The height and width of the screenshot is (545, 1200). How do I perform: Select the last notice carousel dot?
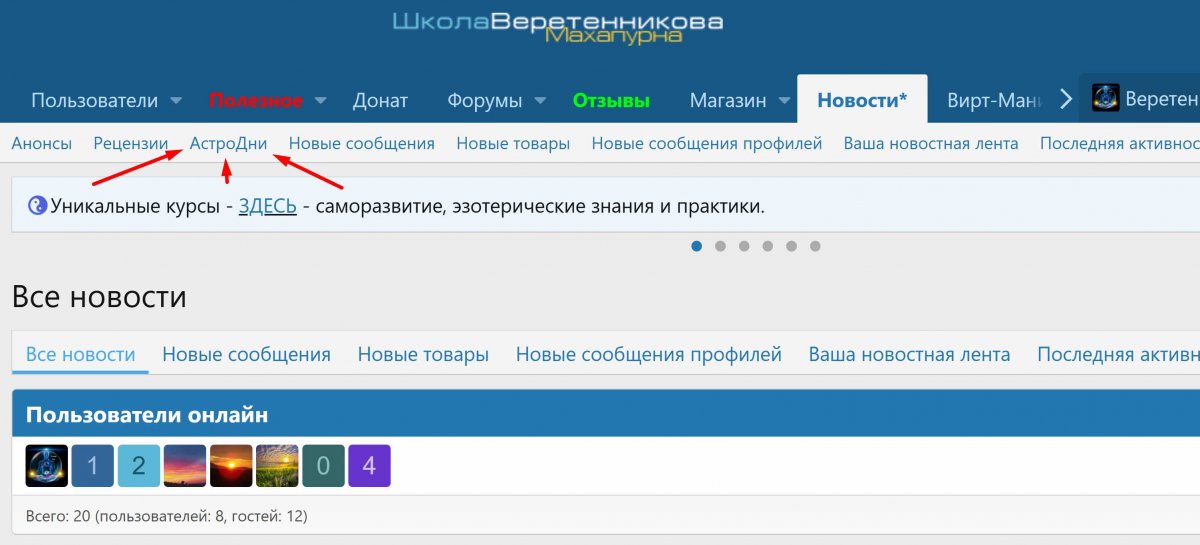tap(815, 246)
